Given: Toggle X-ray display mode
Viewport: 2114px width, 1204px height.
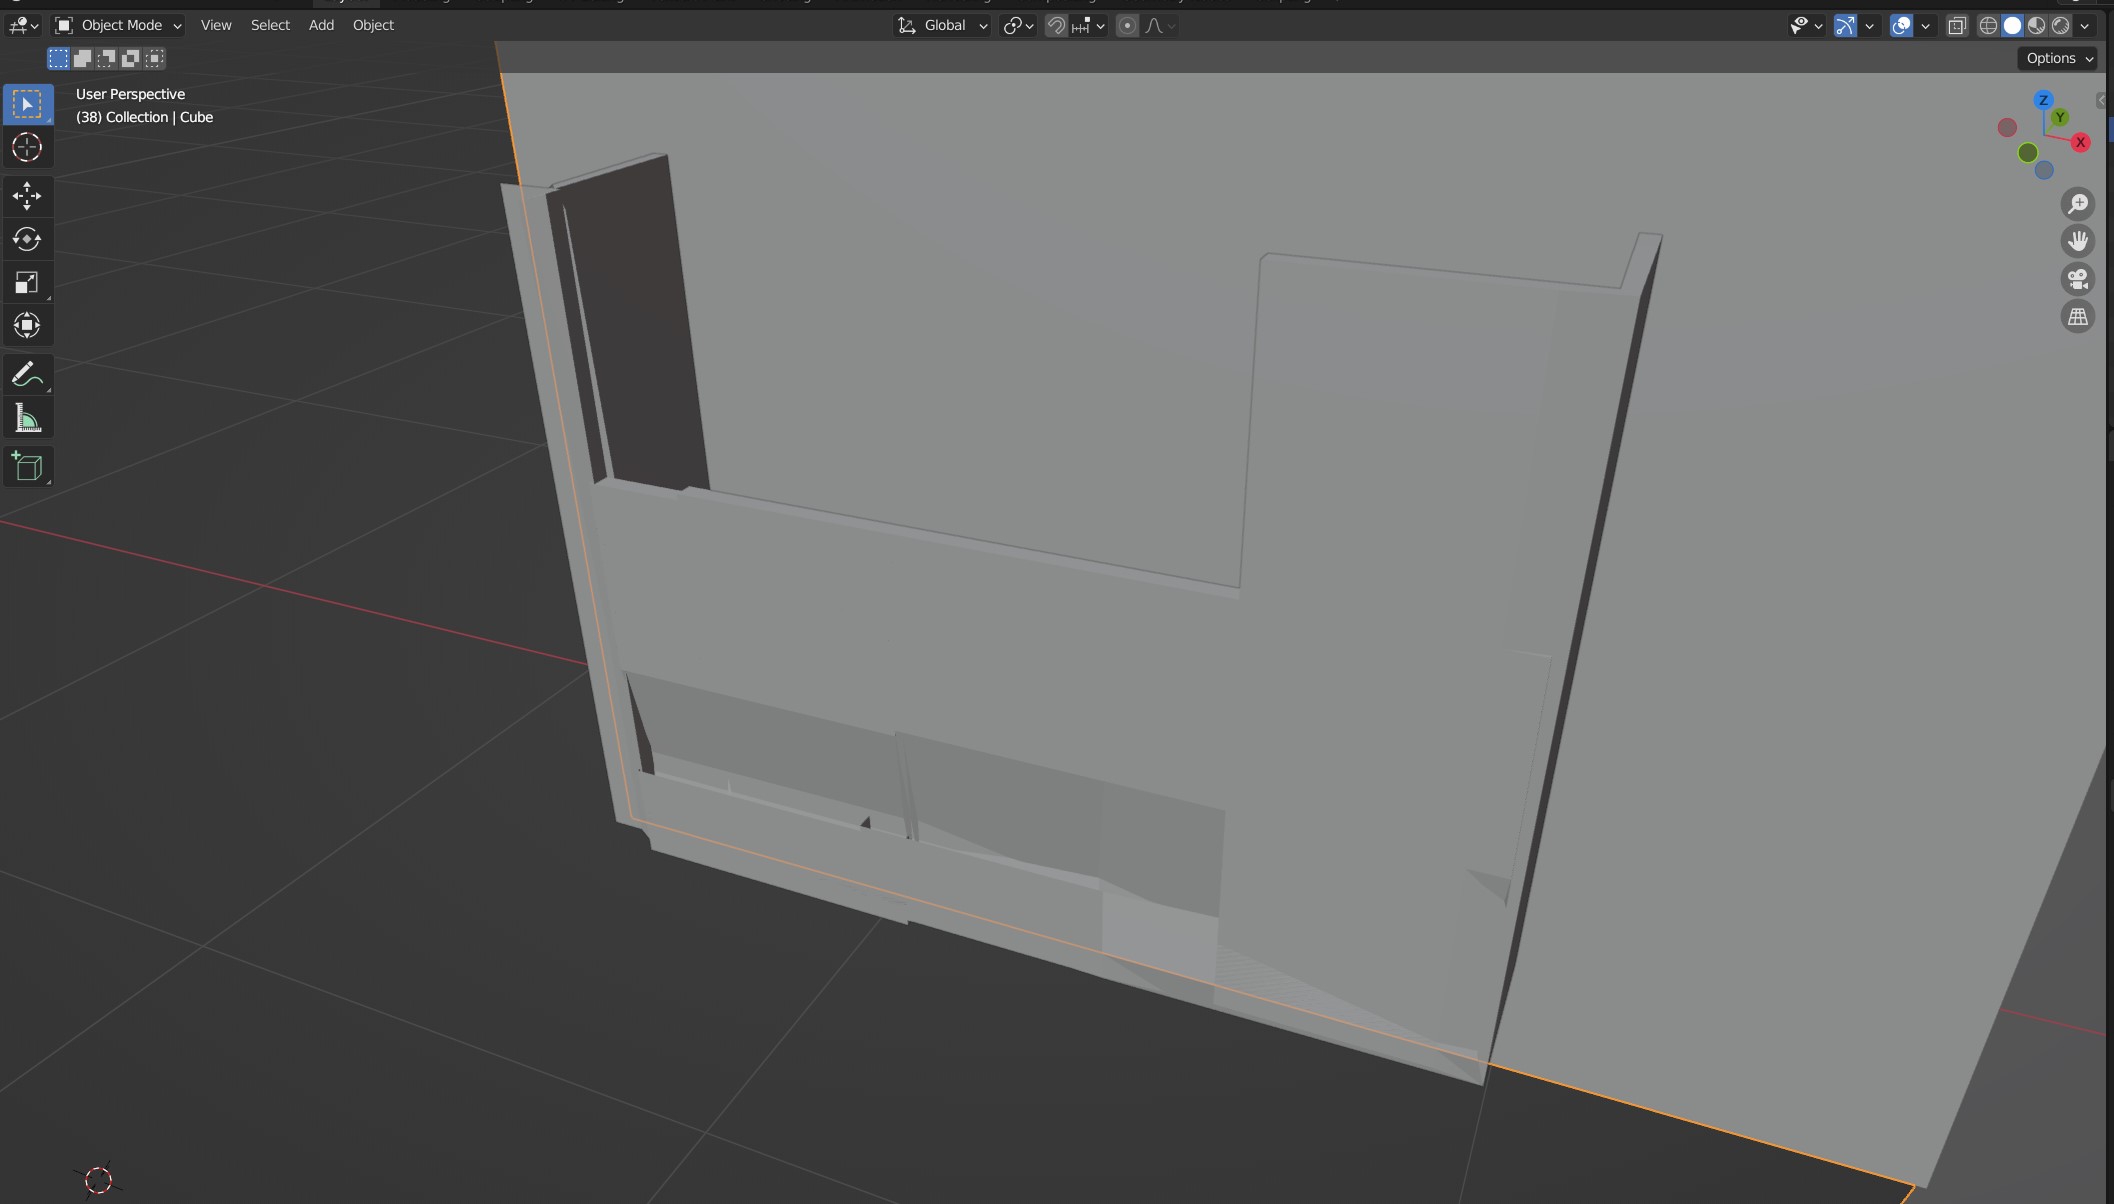Looking at the screenshot, I should point(1957,26).
